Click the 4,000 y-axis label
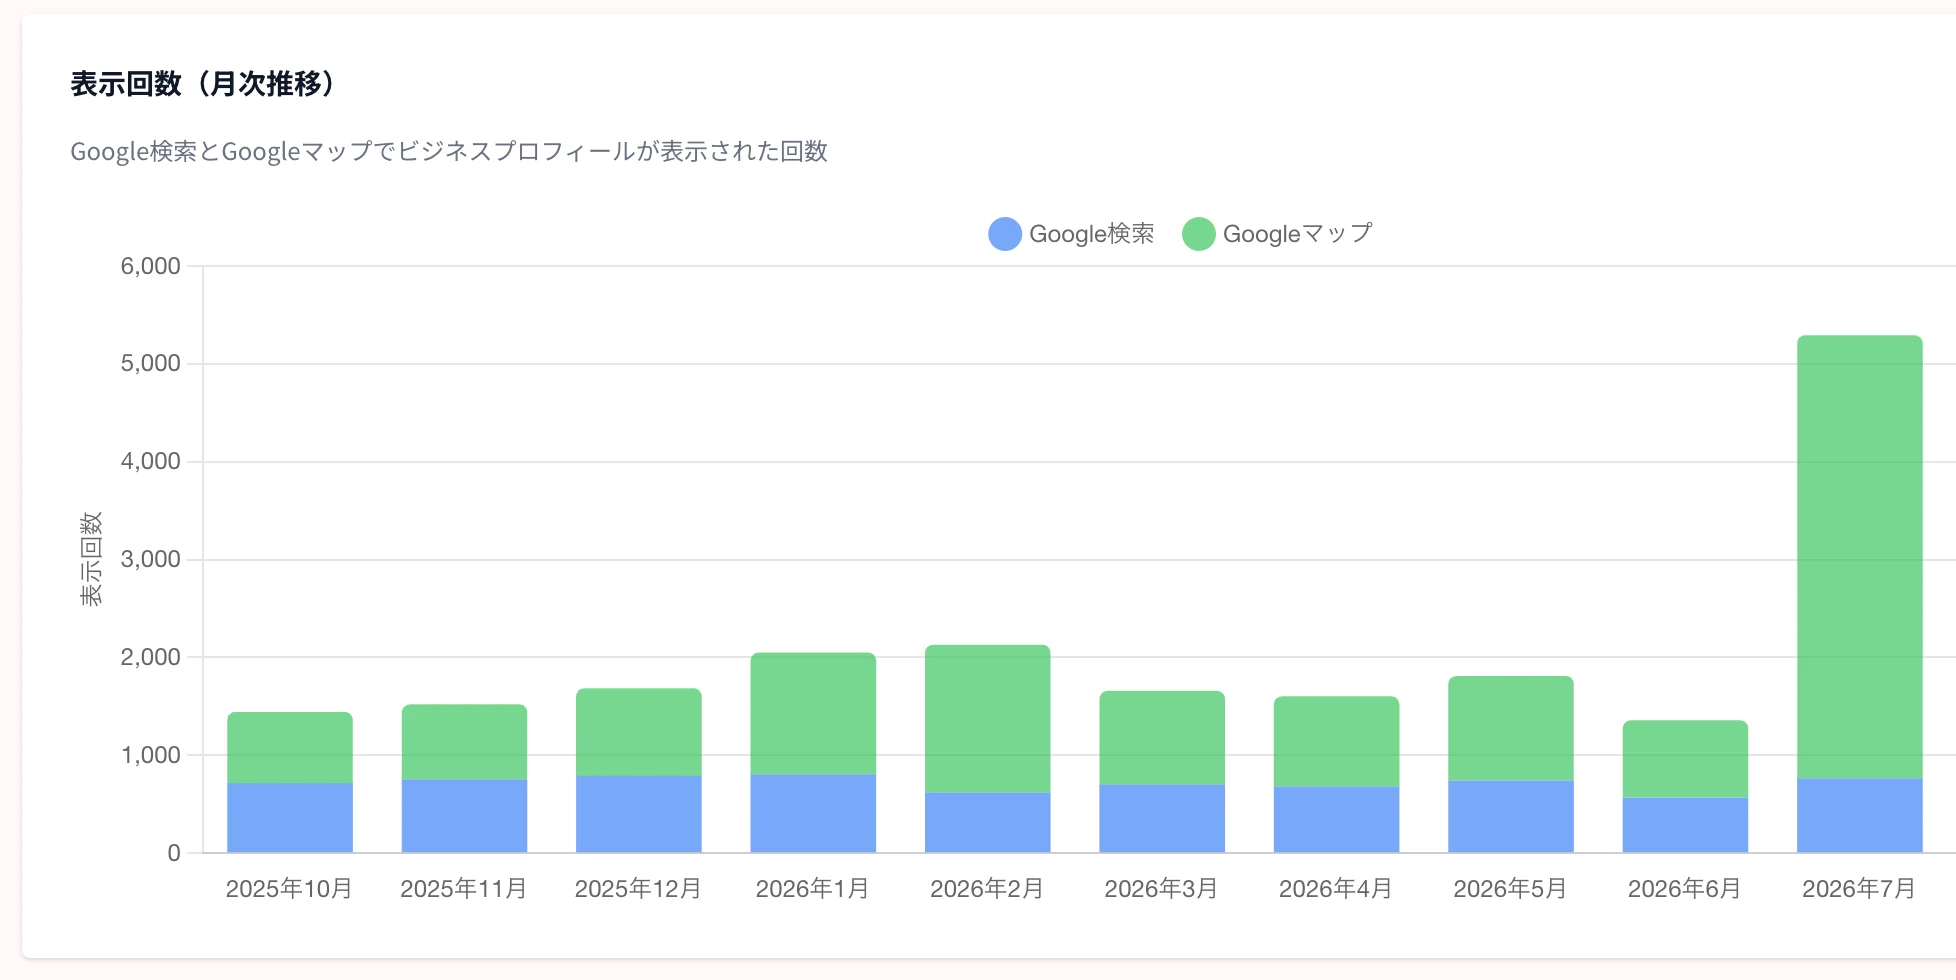The height and width of the screenshot is (980, 1956). pos(151,462)
